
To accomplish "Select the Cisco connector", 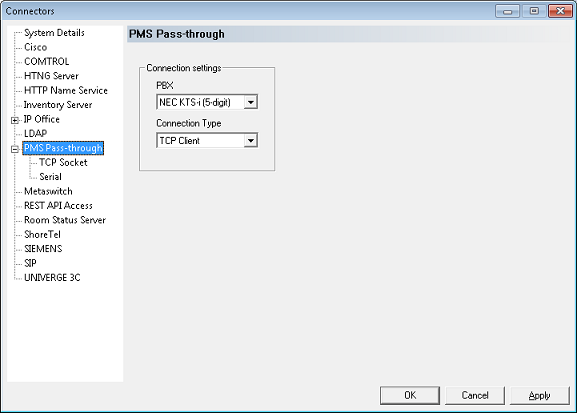I will [x=35, y=47].
